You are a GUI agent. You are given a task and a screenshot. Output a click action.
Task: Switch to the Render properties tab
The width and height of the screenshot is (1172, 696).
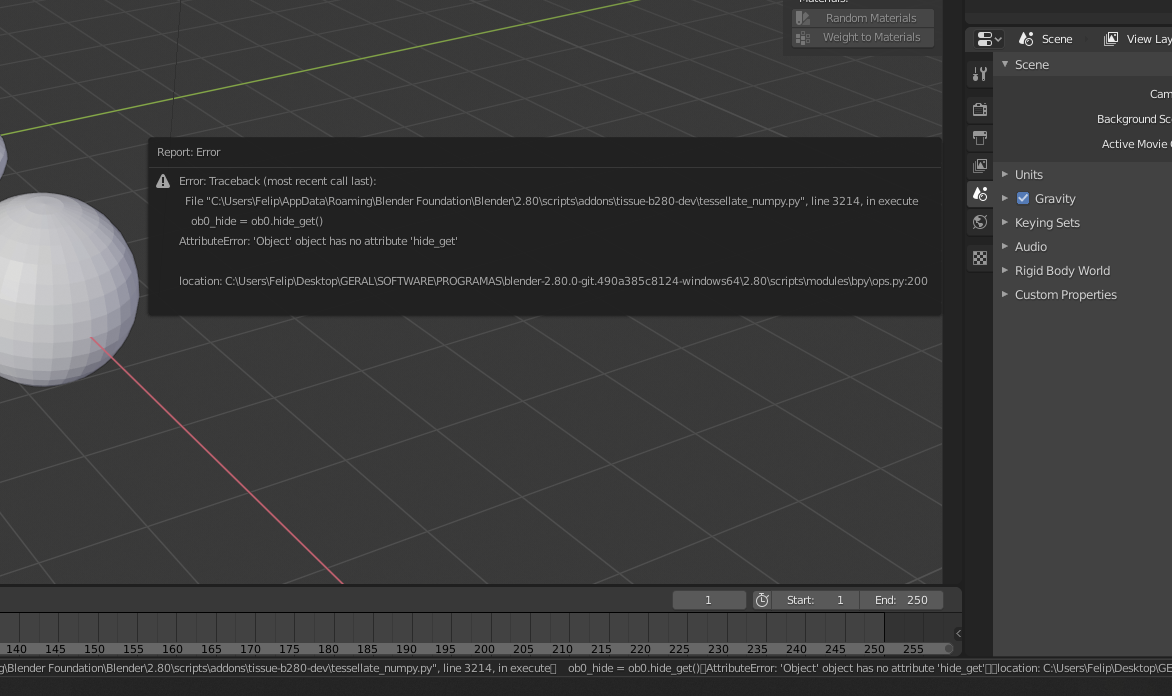980,109
